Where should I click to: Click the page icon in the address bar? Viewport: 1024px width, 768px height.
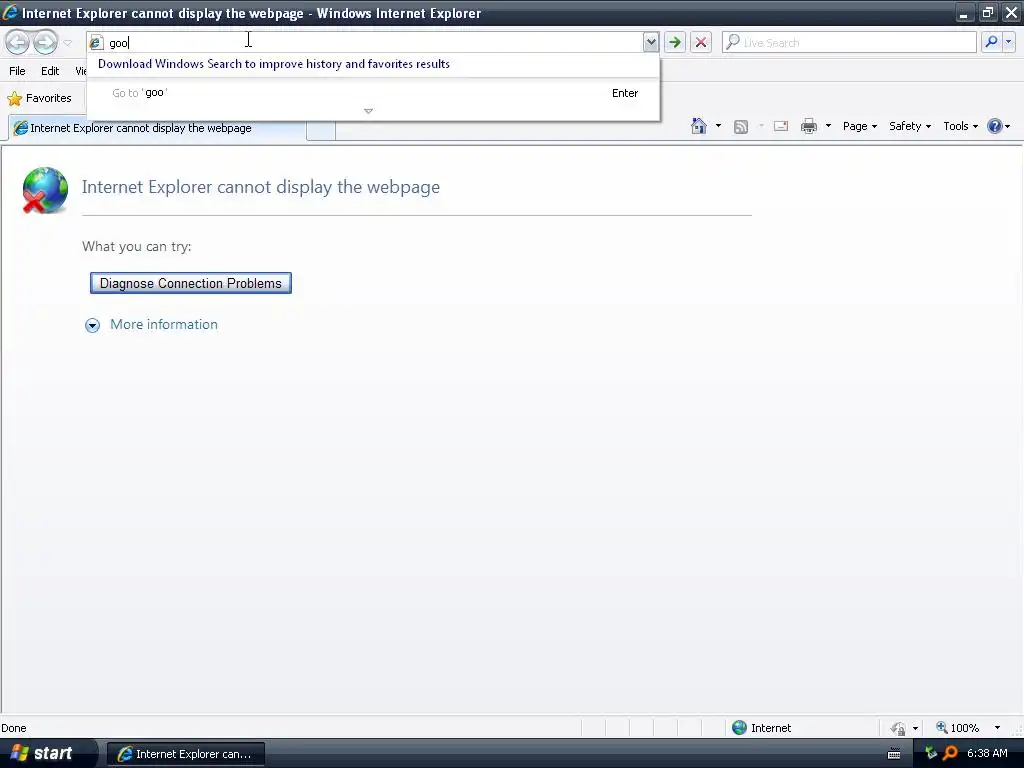pos(96,42)
